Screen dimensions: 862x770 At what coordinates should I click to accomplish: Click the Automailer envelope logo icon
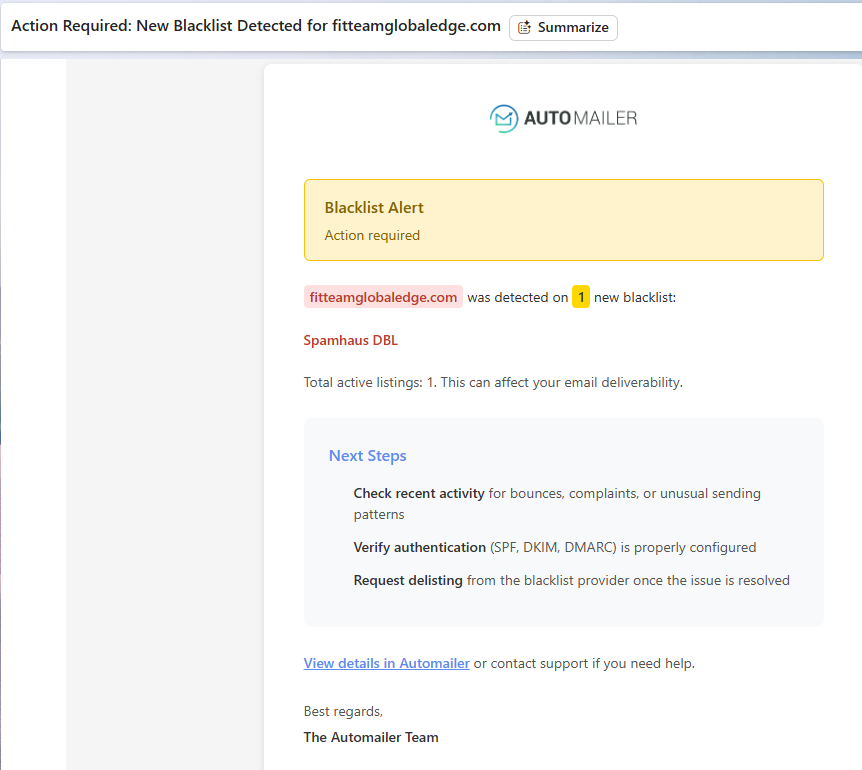[x=504, y=118]
